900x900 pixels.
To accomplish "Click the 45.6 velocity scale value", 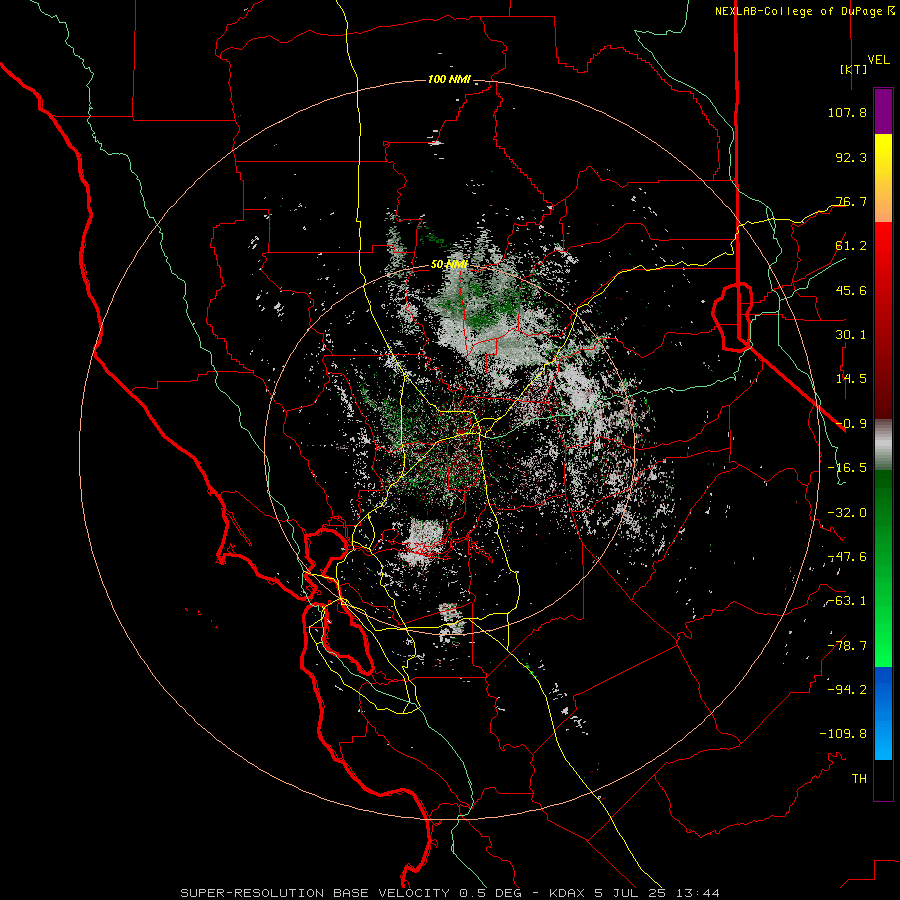I will [851, 290].
